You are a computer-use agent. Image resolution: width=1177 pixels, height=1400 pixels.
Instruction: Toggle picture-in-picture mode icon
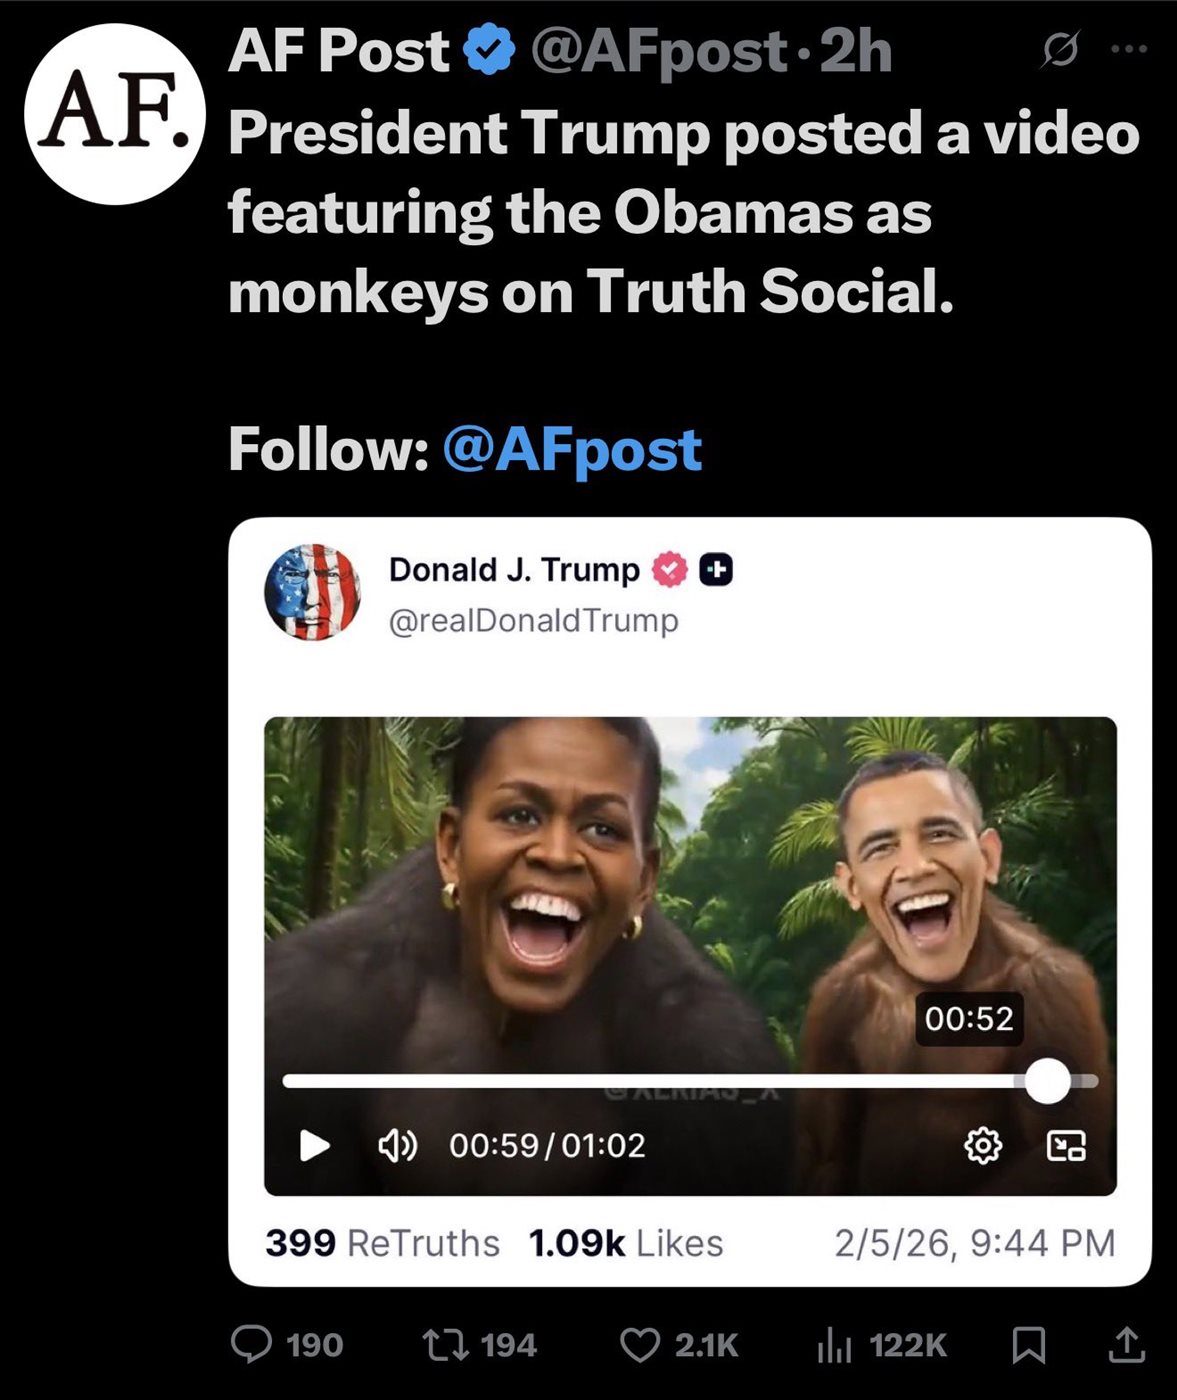click(x=1066, y=1145)
